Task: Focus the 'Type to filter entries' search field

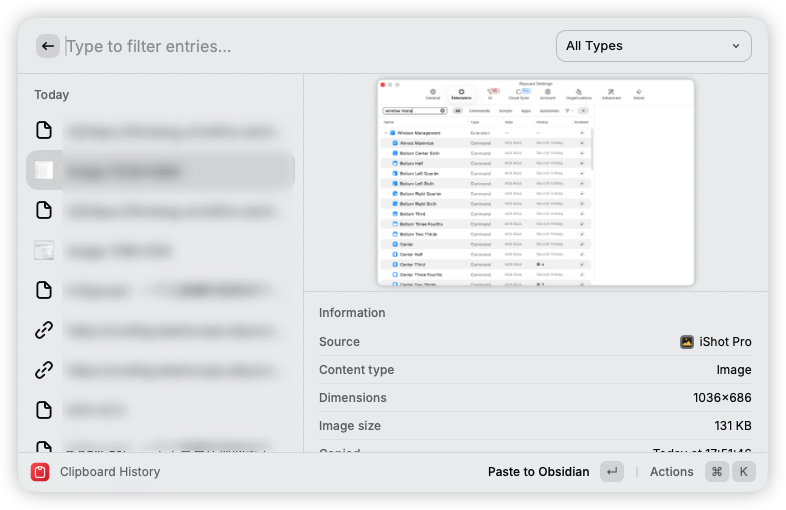Action: tap(300, 46)
